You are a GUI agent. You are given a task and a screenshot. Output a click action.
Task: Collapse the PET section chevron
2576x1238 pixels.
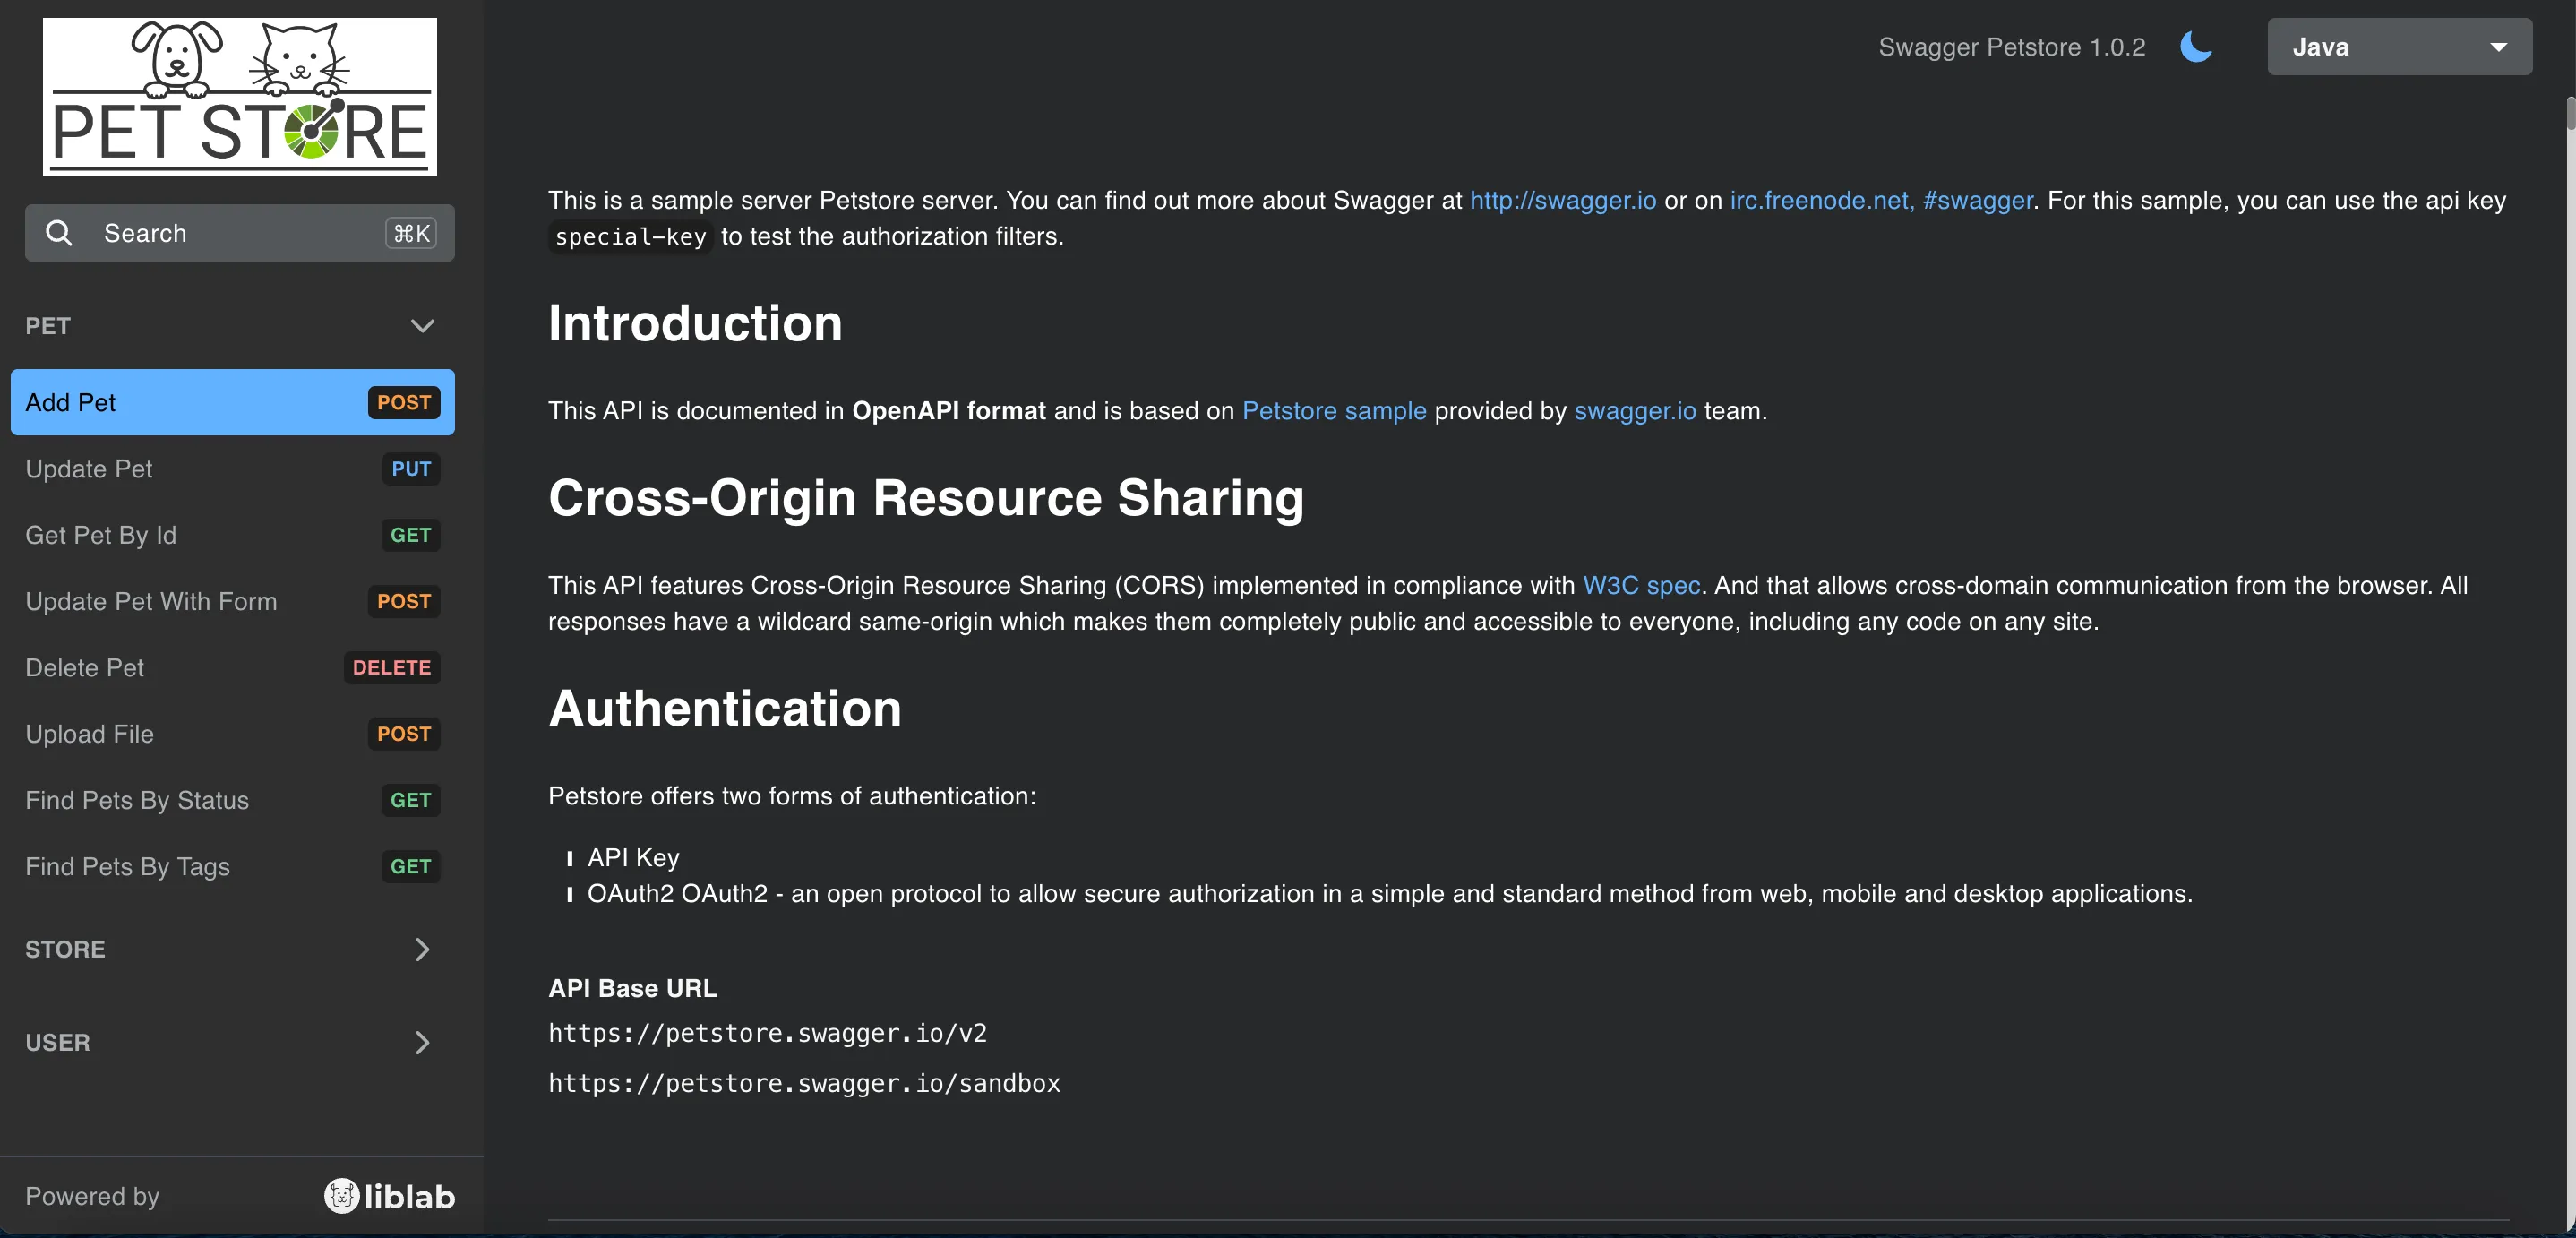coord(422,326)
